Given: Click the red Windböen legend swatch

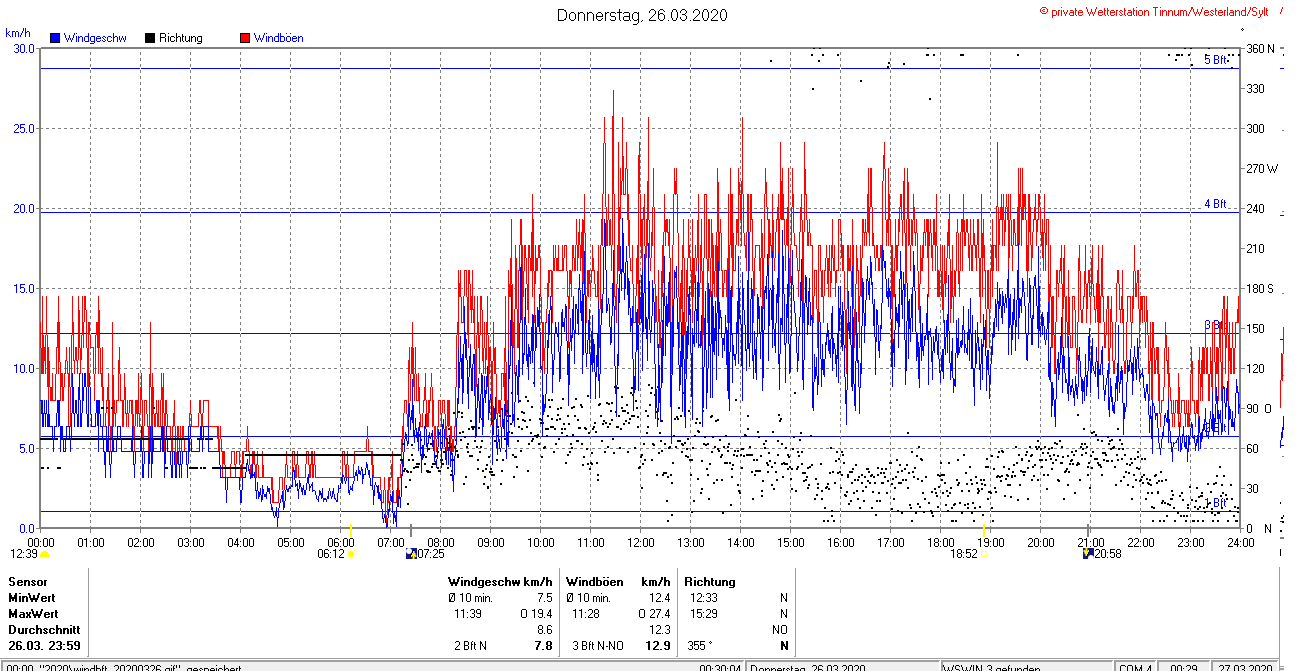Looking at the screenshot, I should click(x=245, y=38).
